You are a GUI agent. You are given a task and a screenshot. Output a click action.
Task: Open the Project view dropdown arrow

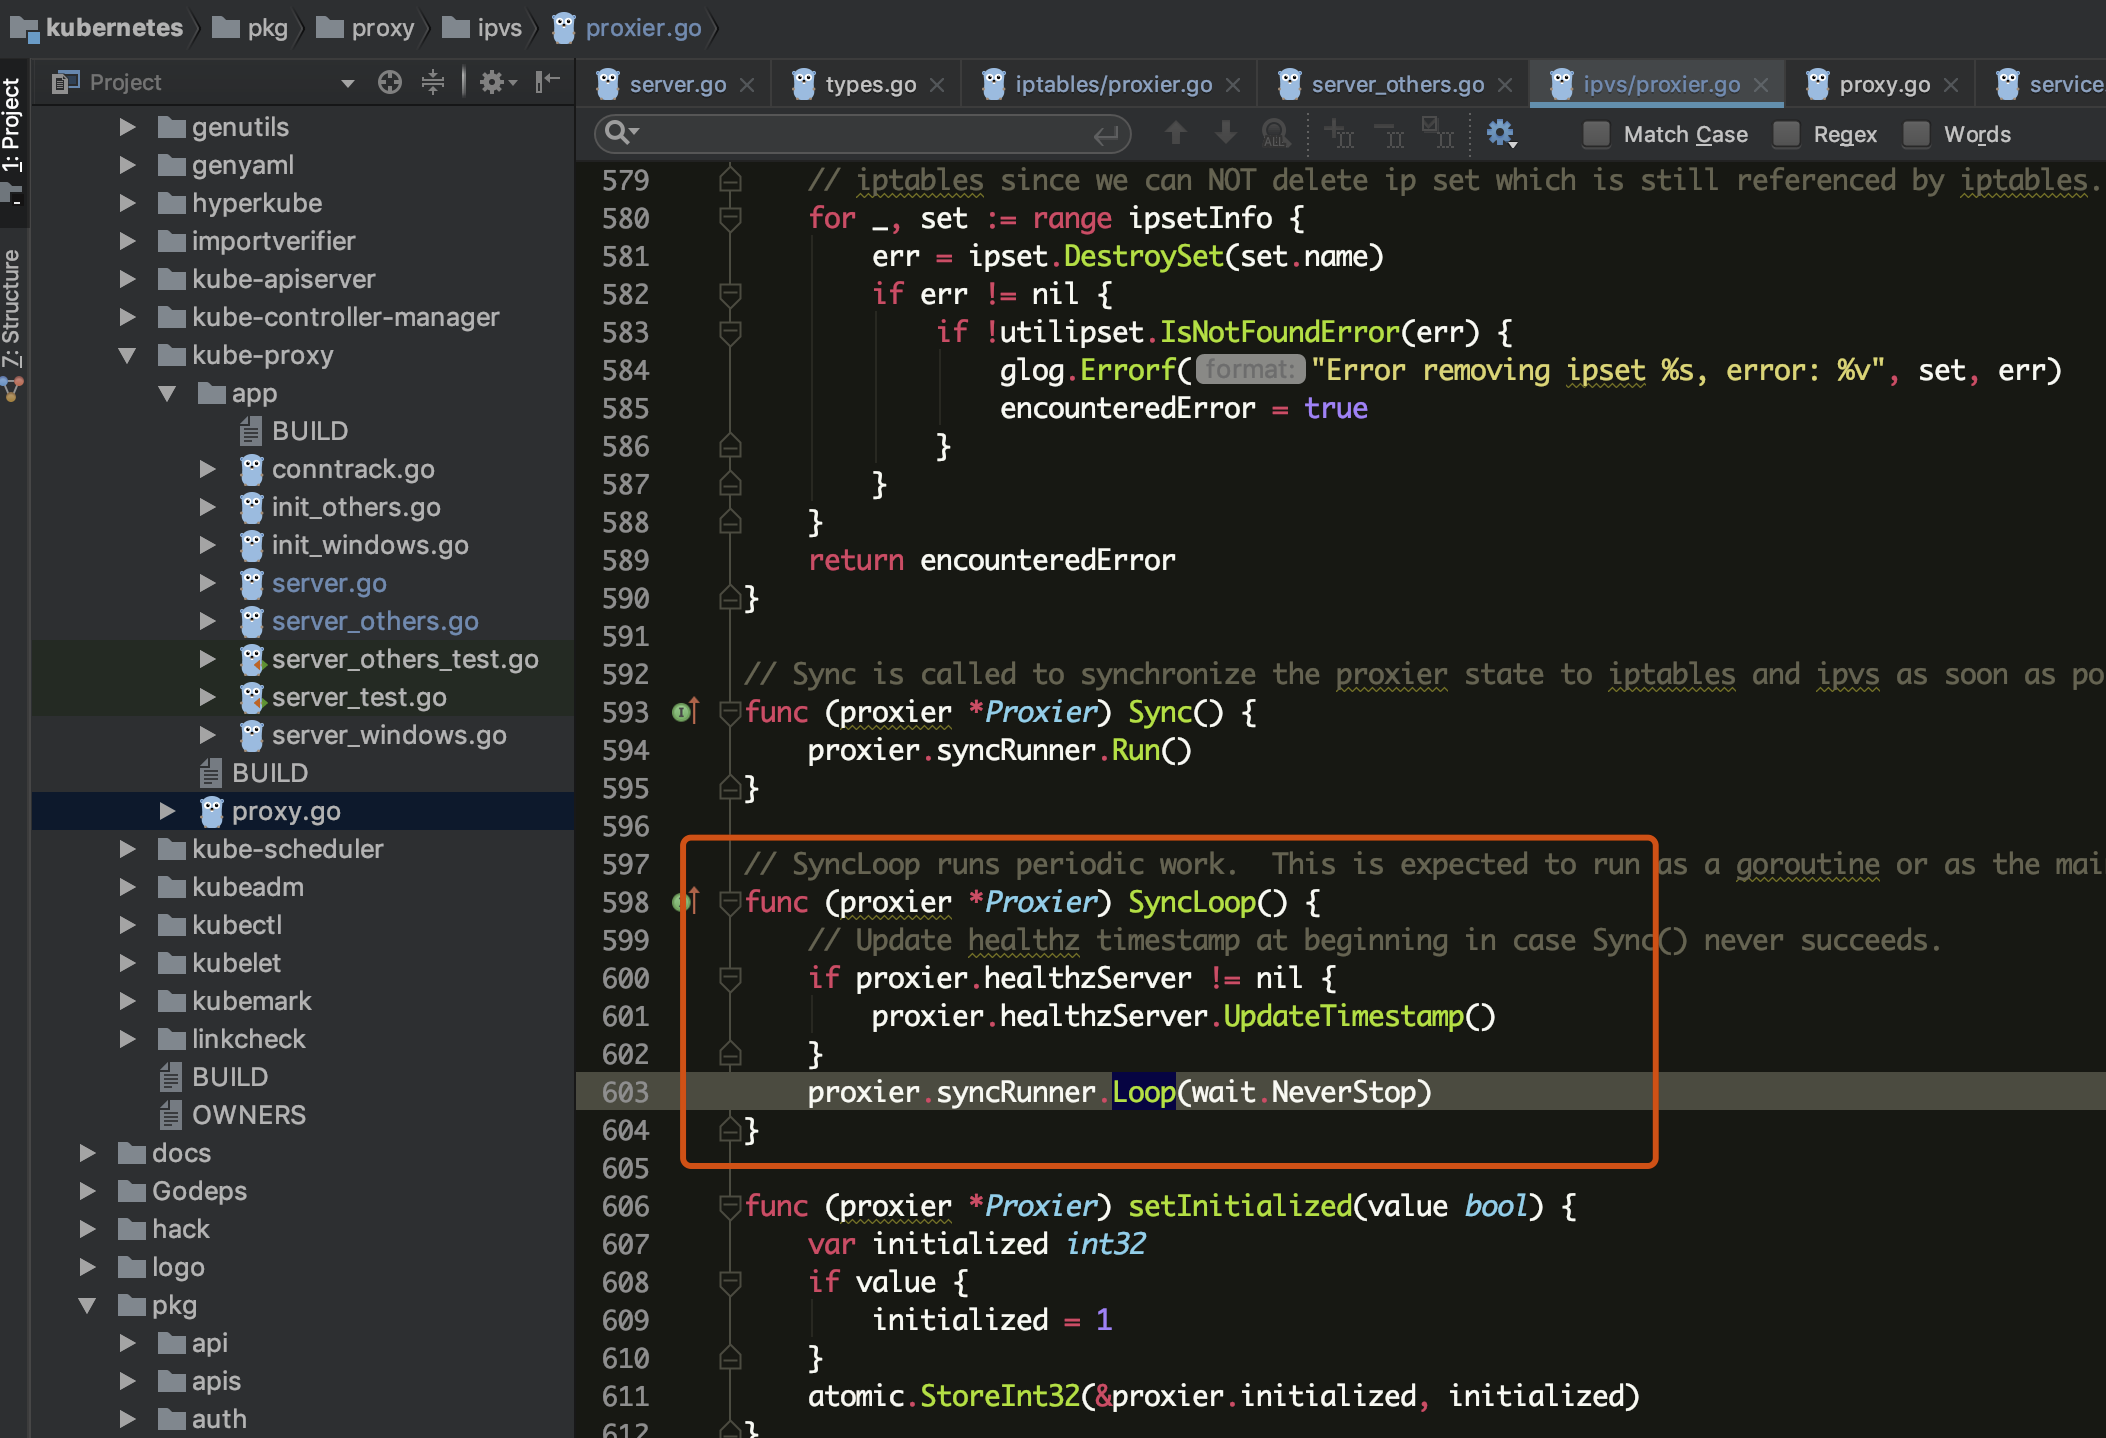click(x=347, y=83)
